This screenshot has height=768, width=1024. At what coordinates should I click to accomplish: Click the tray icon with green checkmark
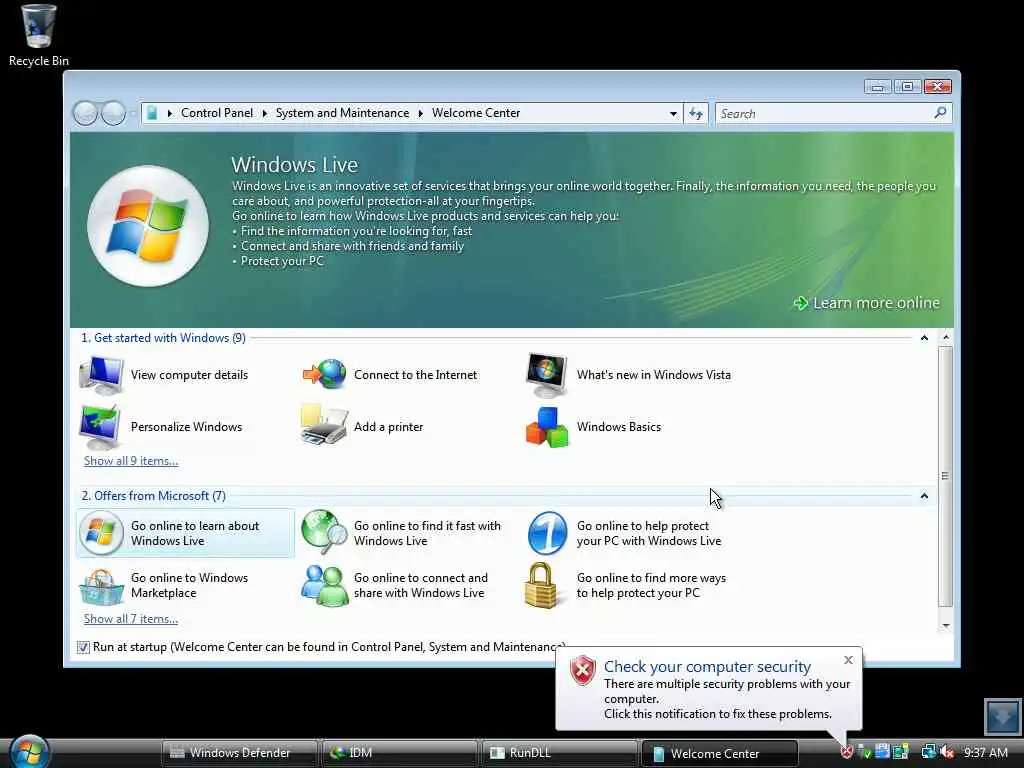coord(865,752)
